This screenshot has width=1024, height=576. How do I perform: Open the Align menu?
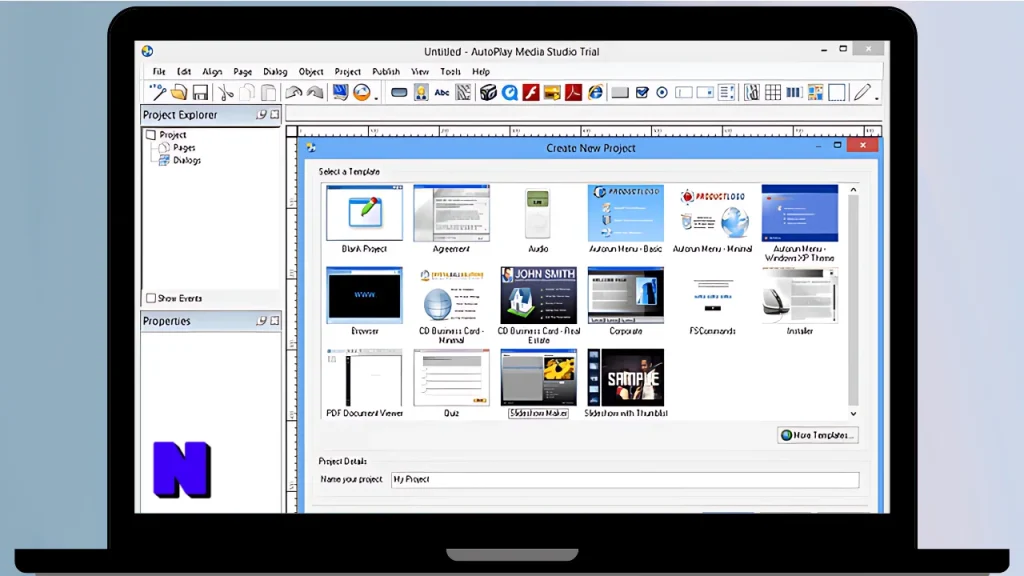[212, 71]
